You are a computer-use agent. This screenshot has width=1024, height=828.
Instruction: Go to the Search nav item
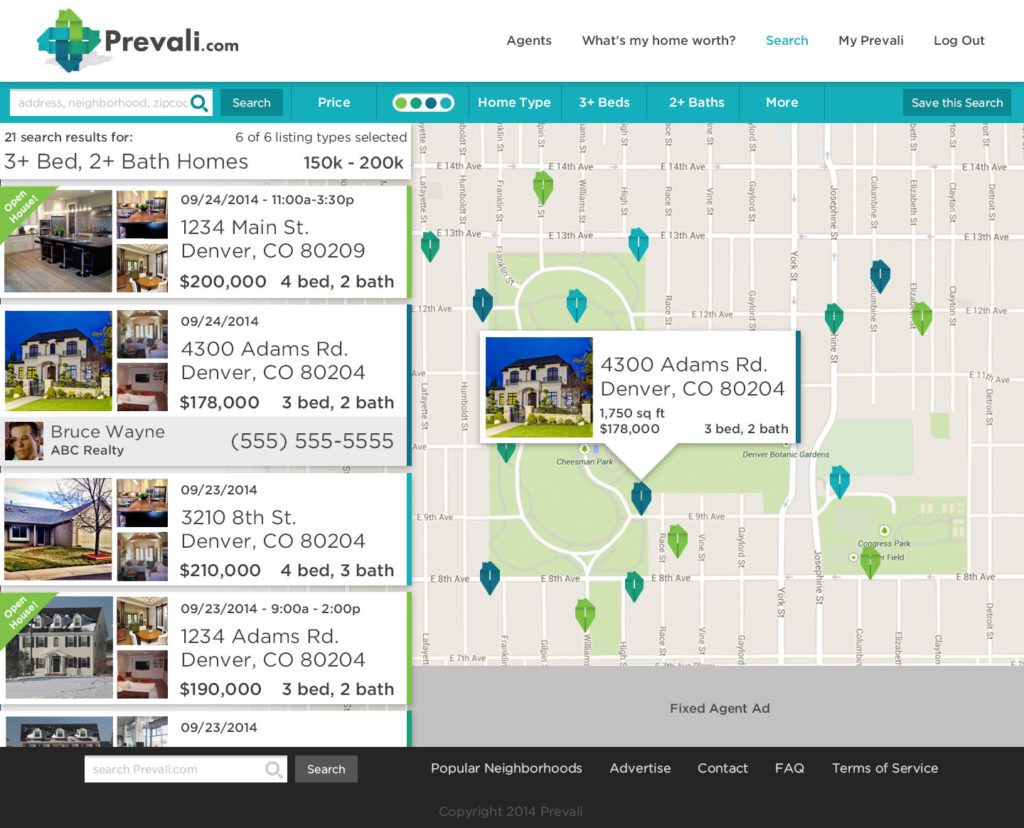[787, 40]
